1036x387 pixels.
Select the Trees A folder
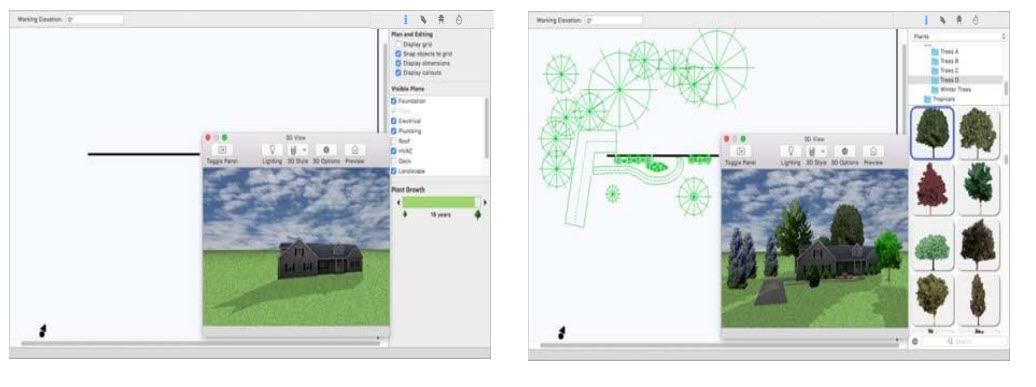click(949, 52)
